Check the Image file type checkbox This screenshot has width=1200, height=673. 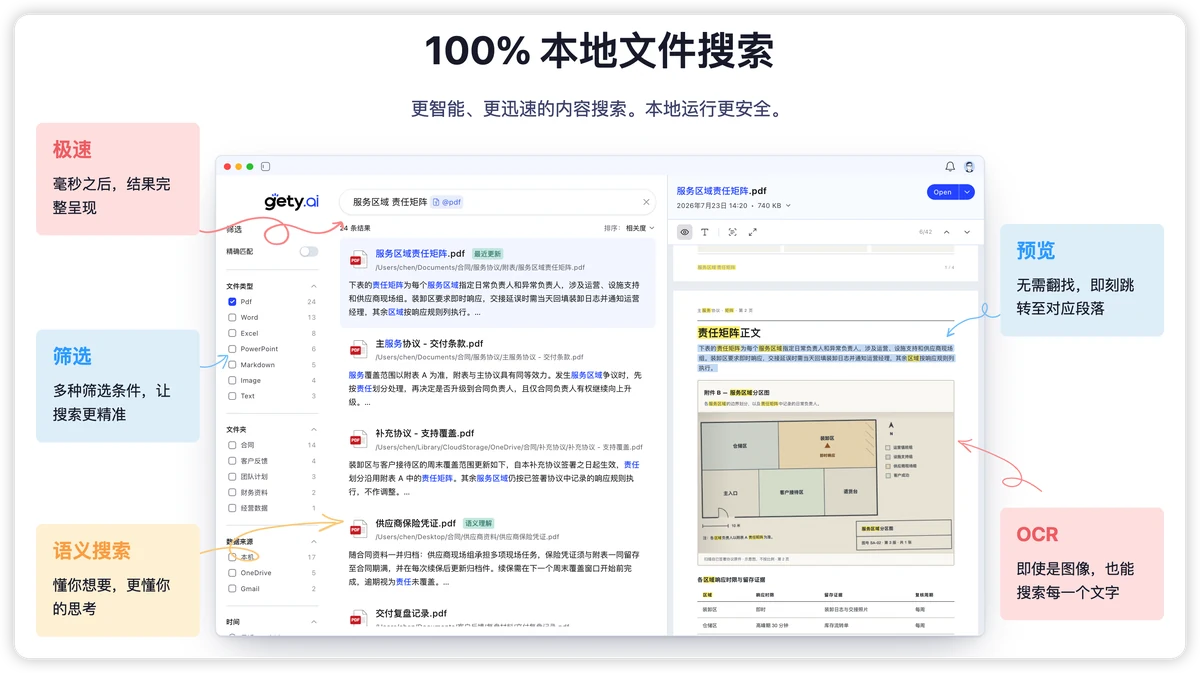coord(232,380)
